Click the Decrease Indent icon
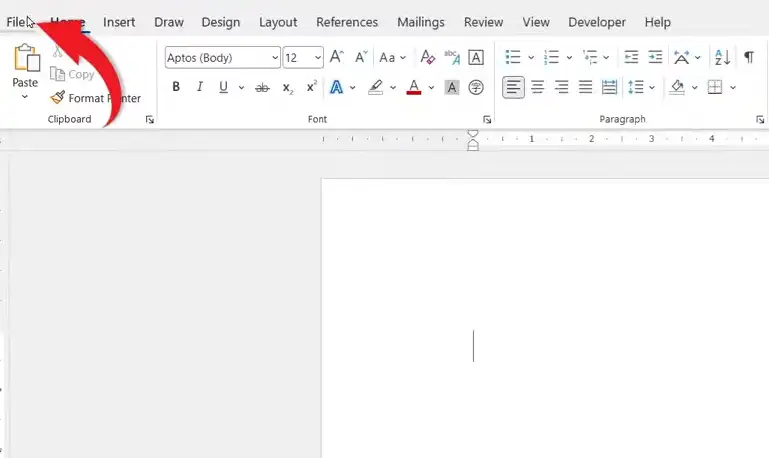 631,57
